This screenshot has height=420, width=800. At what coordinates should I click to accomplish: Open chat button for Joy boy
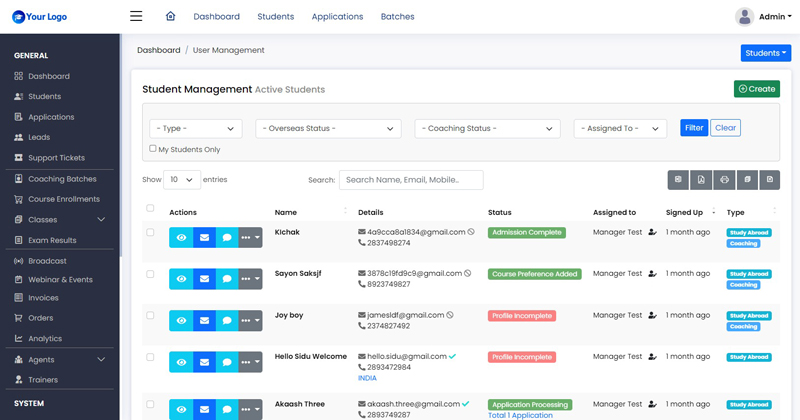tap(227, 321)
